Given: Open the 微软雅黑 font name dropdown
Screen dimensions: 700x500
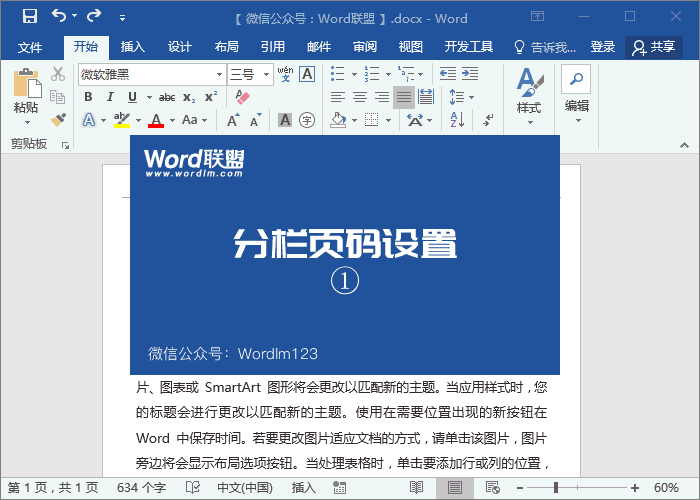Looking at the screenshot, I should [x=219, y=74].
